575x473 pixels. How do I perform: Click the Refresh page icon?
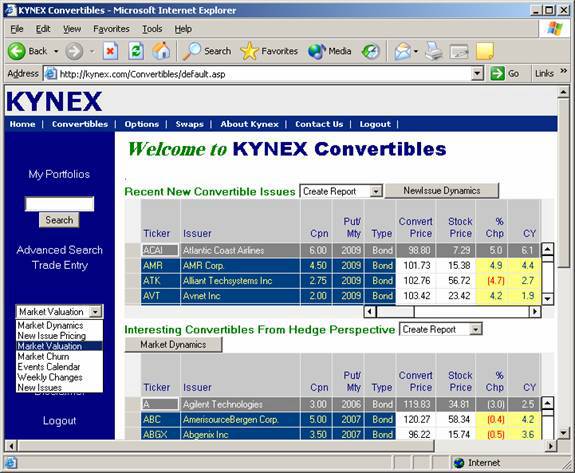click(136, 51)
